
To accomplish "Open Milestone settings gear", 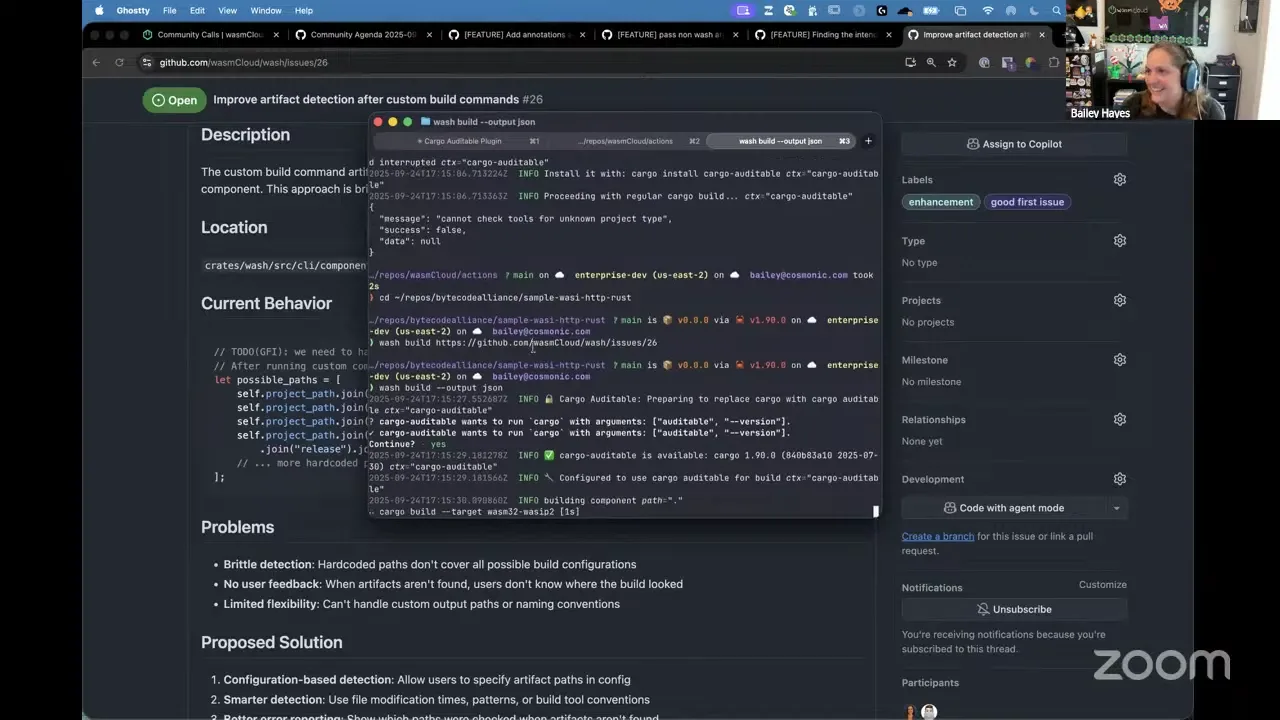I will tap(1120, 360).
